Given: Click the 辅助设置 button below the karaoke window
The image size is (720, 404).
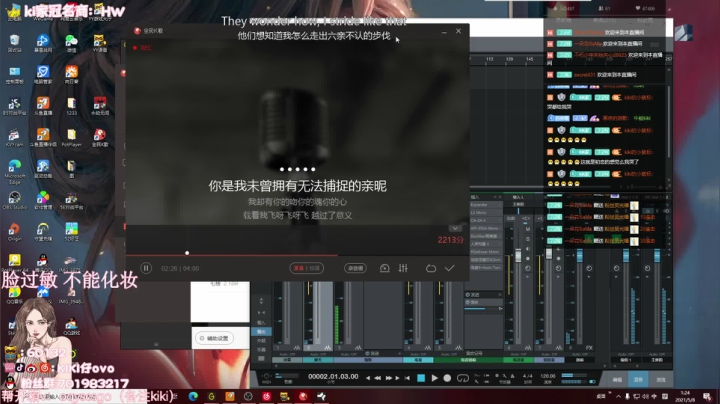Looking at the screenshot, I should pyautogui.click(x=215, y=338).
